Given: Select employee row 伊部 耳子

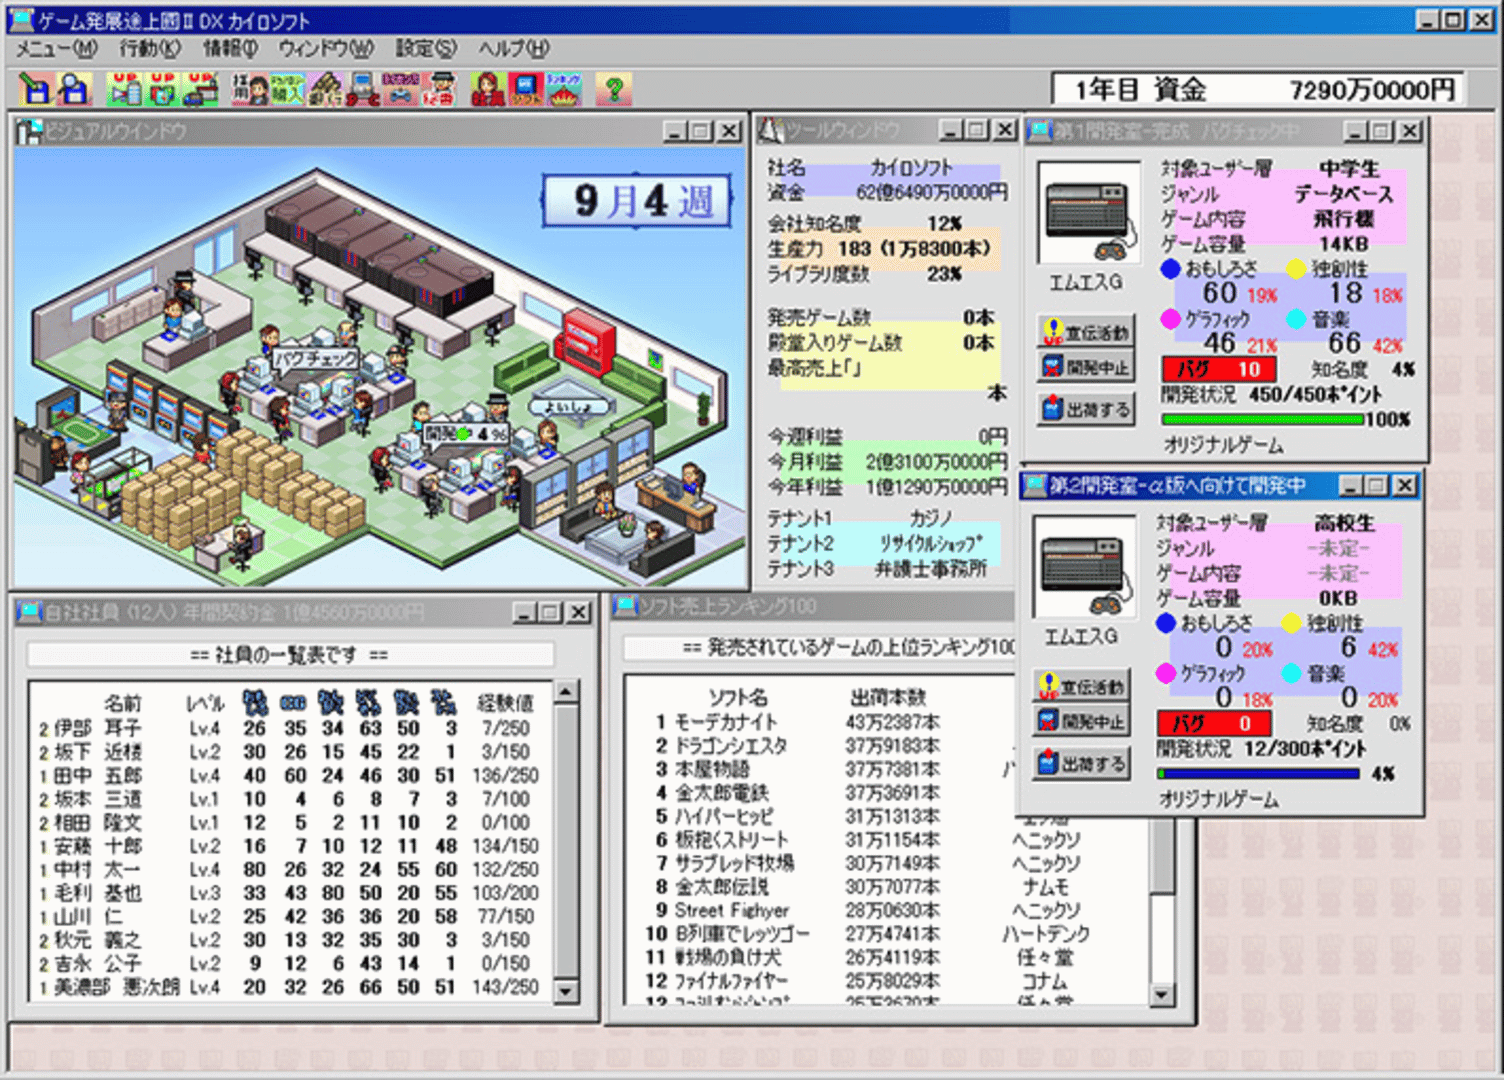Looking at the screenshot, I should coord(292,728).
